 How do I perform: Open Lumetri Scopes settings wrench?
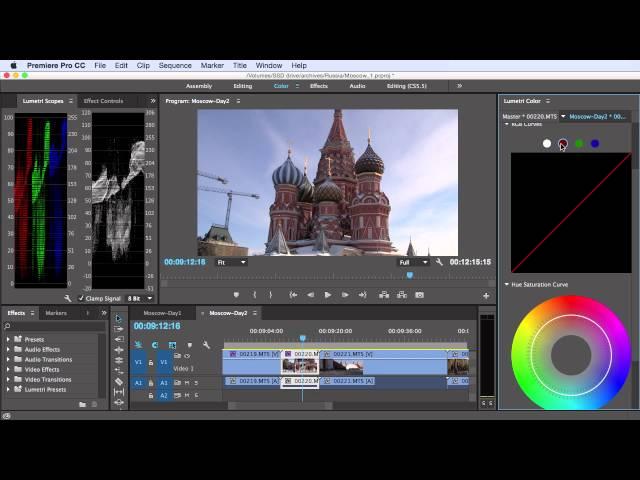point(68,298)
